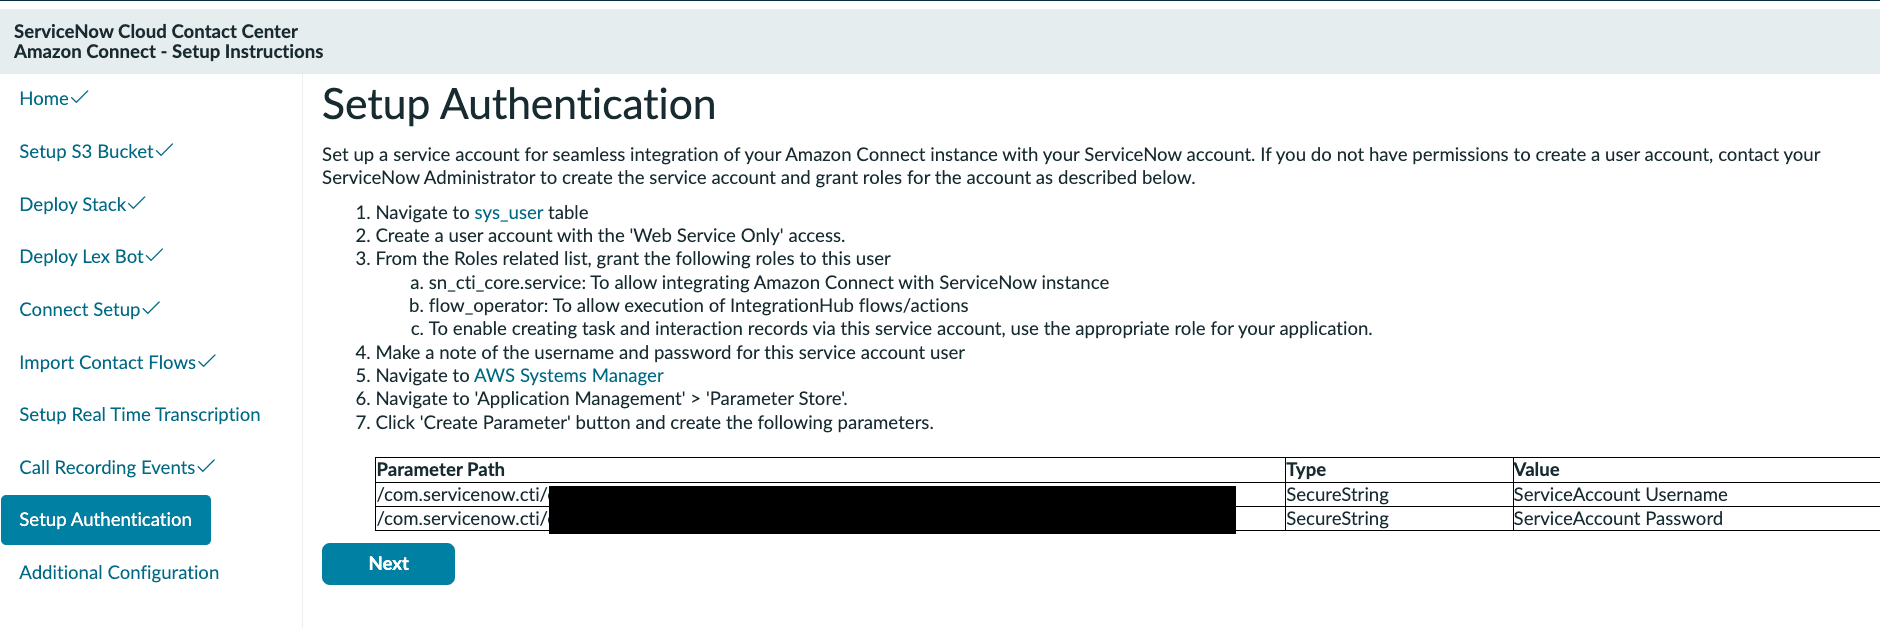Click the checkmark beside Setup S3 Bucket
This screenshot has height=628, width=1880.
click(165, 150)
